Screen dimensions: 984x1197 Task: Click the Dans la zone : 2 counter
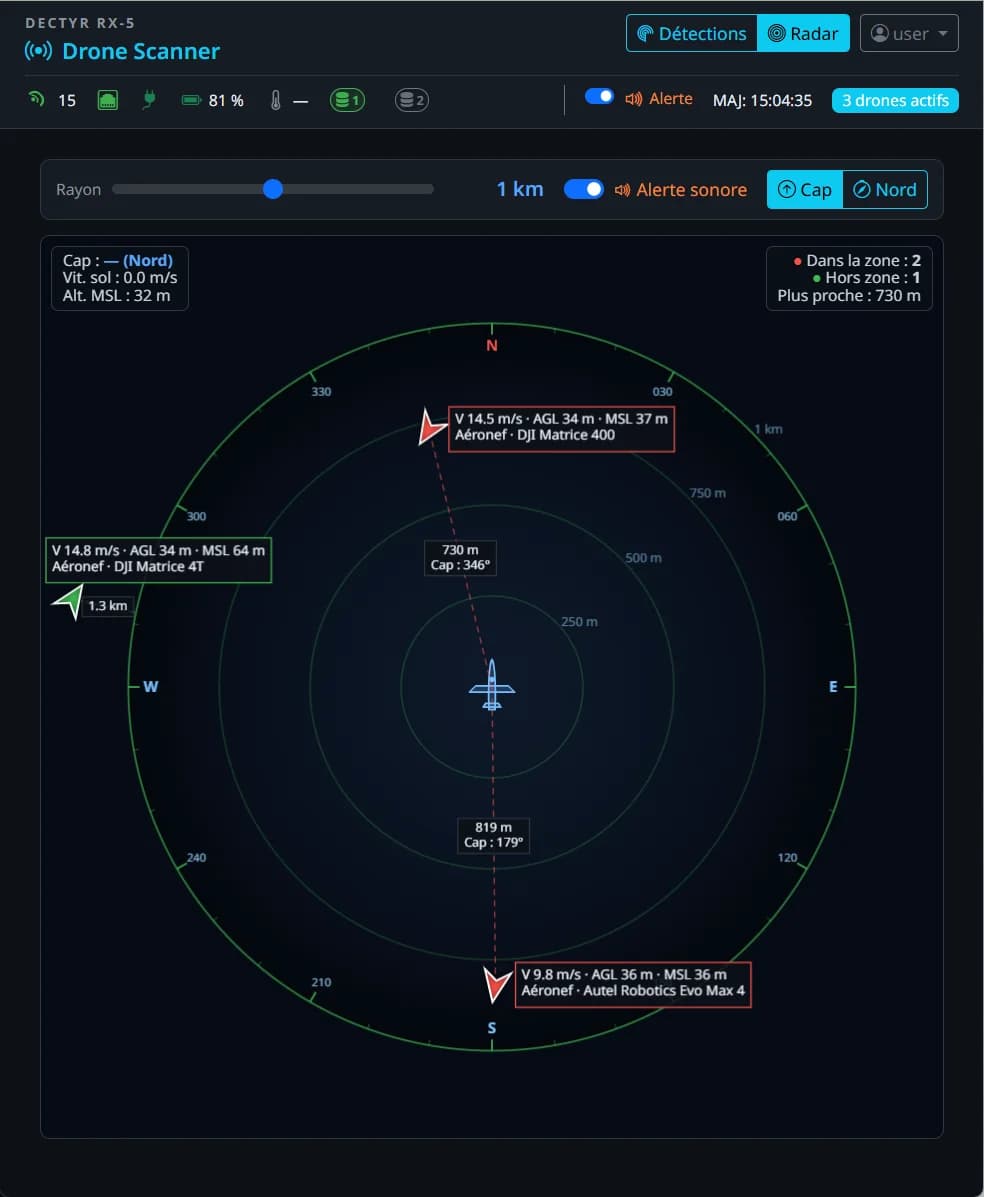point(857,260)
